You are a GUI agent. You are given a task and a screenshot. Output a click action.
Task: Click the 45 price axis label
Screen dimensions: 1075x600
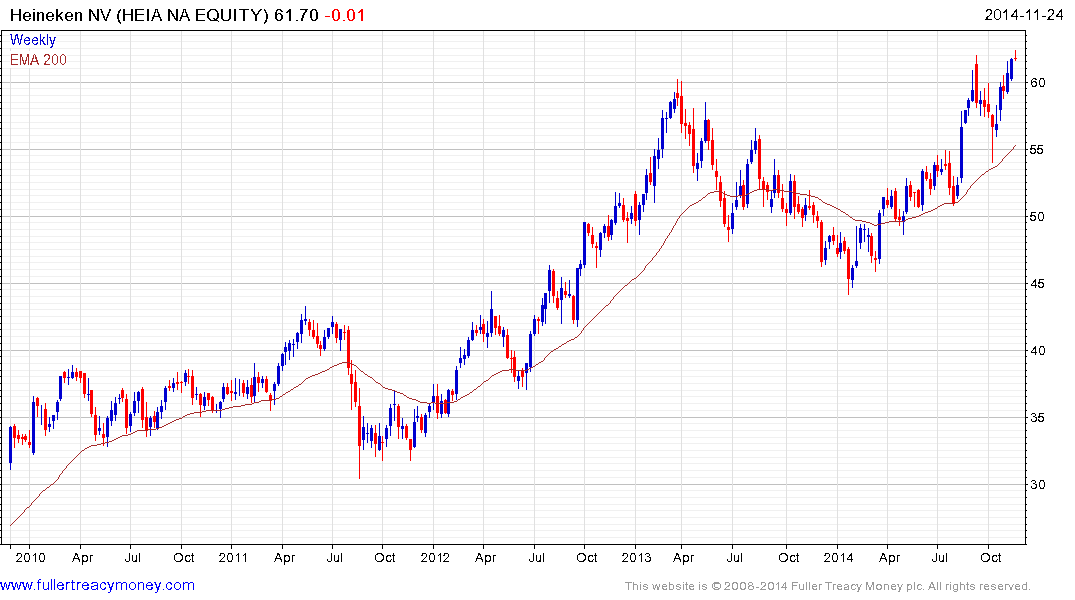1037,284
